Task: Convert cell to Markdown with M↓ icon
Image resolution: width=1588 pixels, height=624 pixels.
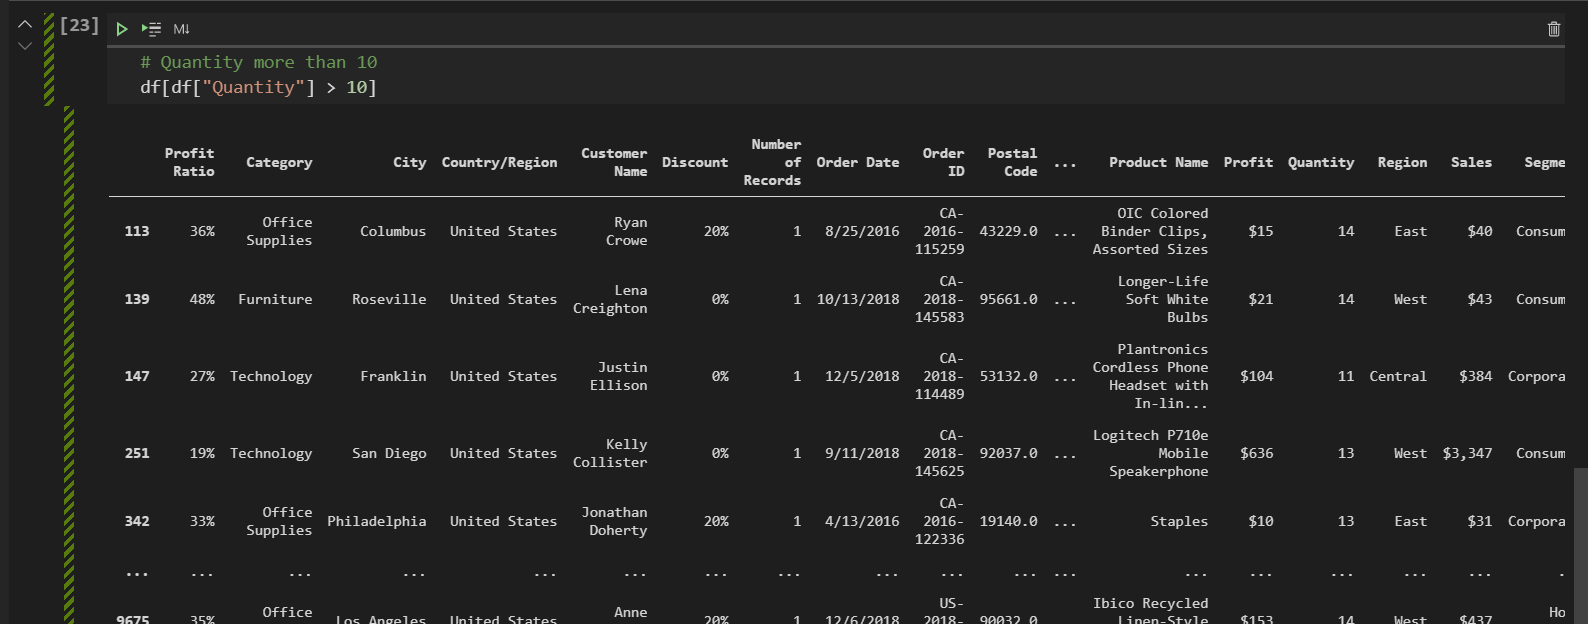Action: (x=181, y=29)
